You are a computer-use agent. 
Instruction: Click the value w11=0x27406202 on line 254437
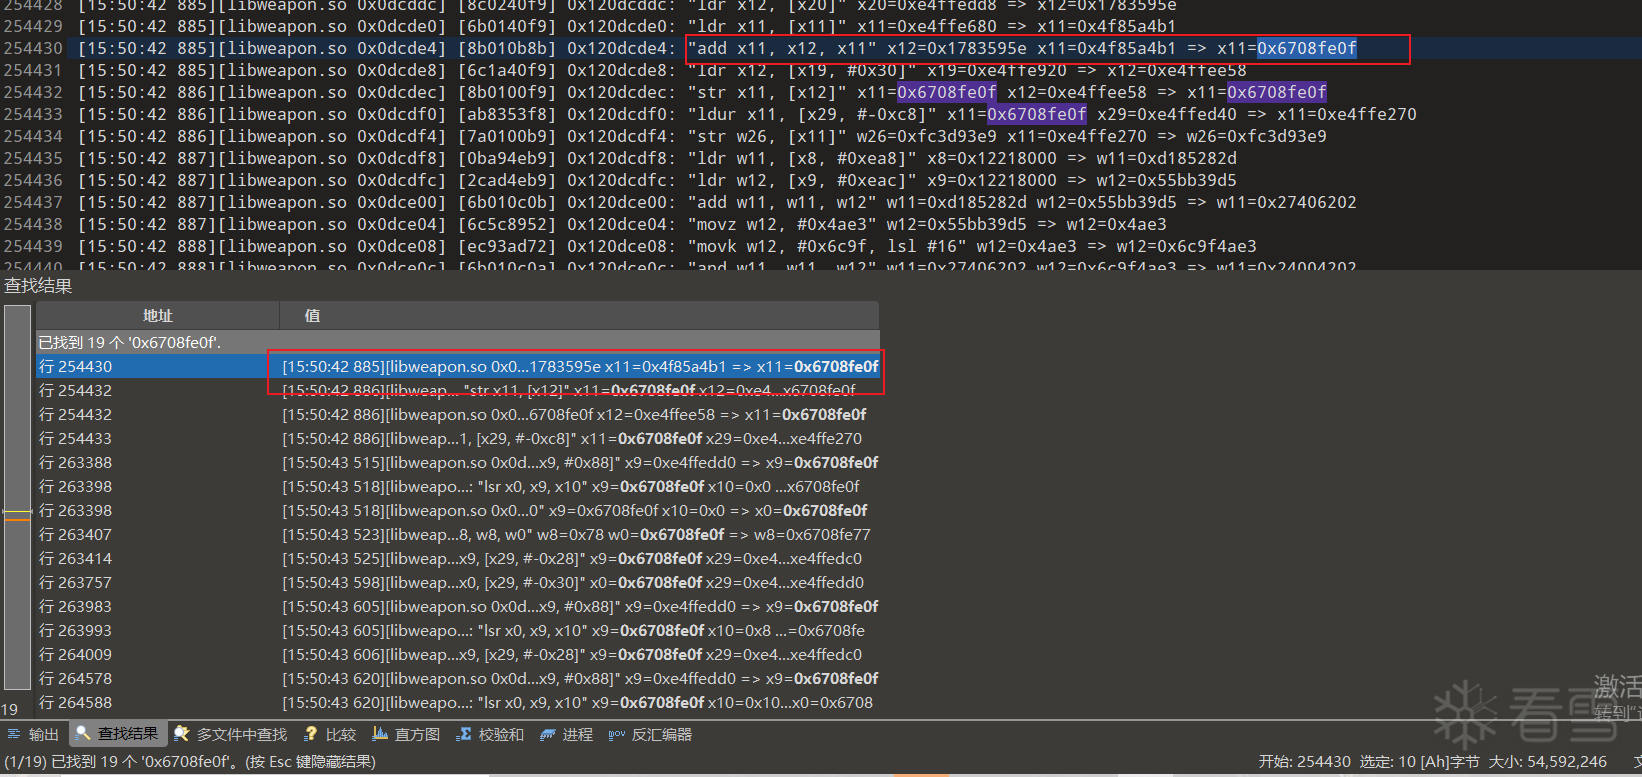pos(1287,202)
